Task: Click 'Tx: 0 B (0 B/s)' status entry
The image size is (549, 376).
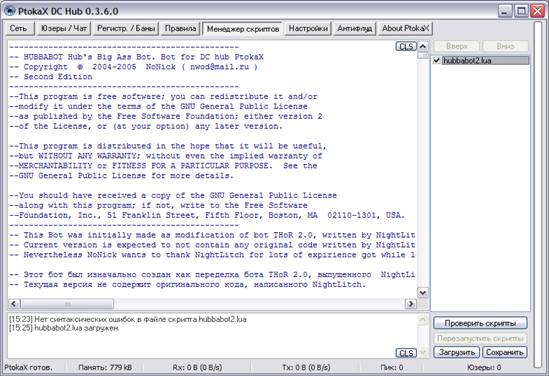Action: pos(306,368)
